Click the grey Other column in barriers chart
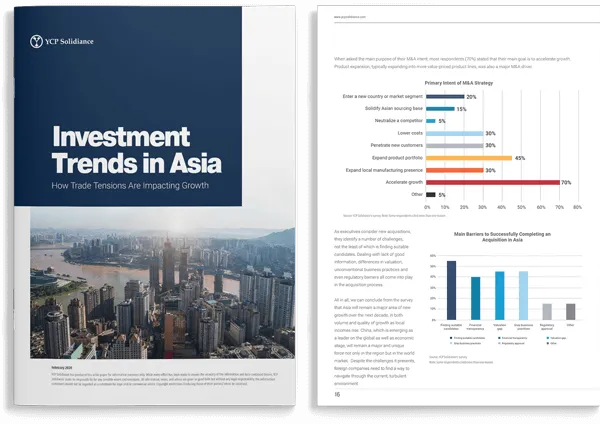This screenshot has width=600, height=424. coord(571,312)
